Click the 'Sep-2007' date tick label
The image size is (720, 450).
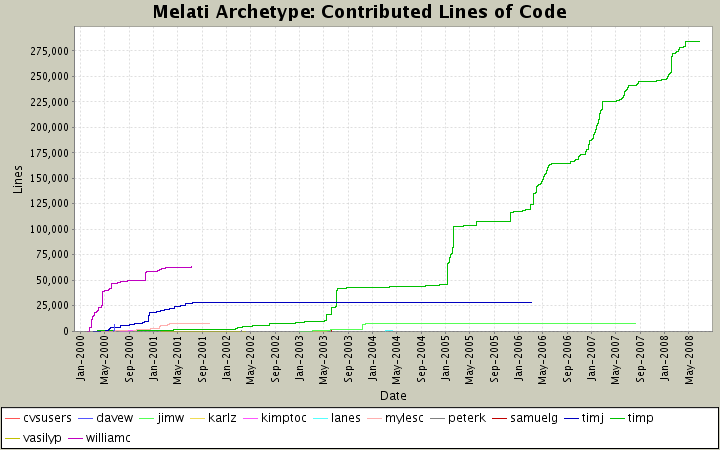tap(640, 360)
